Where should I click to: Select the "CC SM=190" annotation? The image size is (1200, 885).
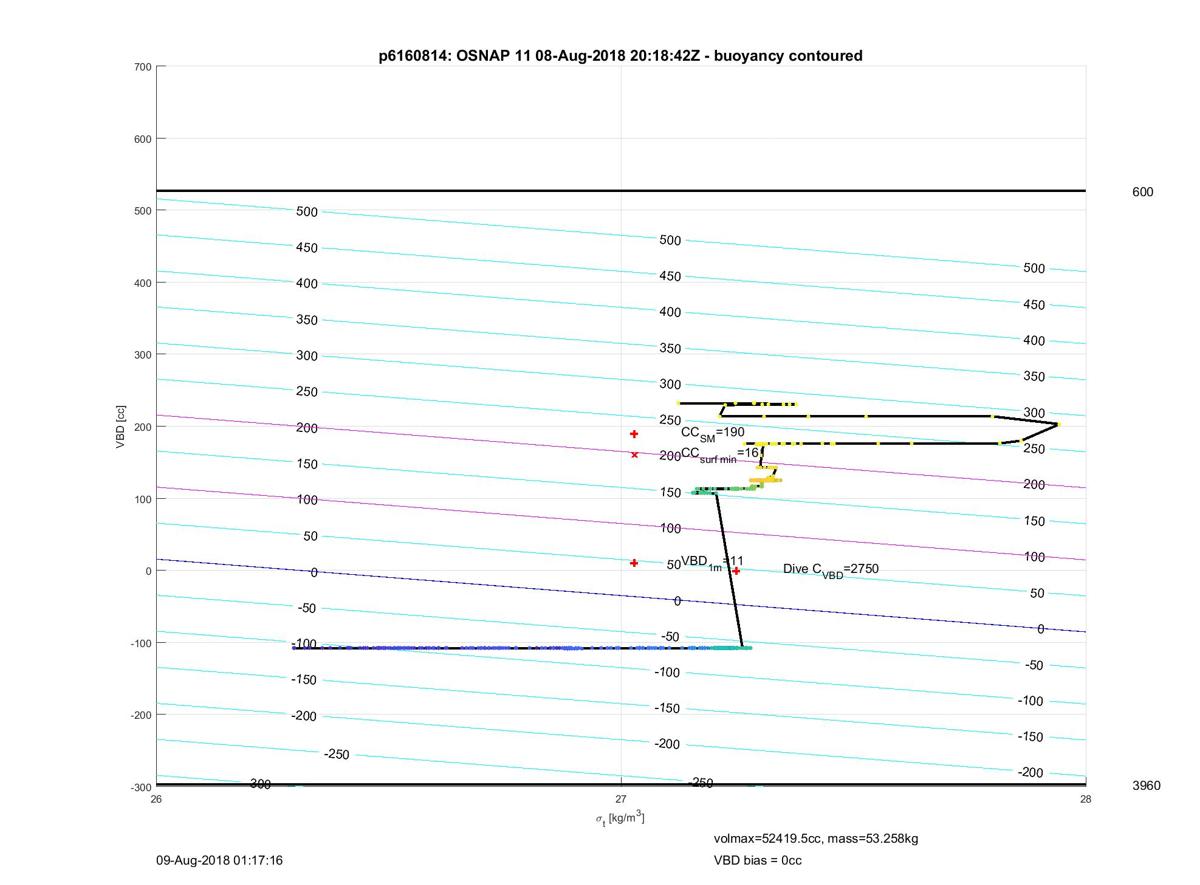[713, 433]
